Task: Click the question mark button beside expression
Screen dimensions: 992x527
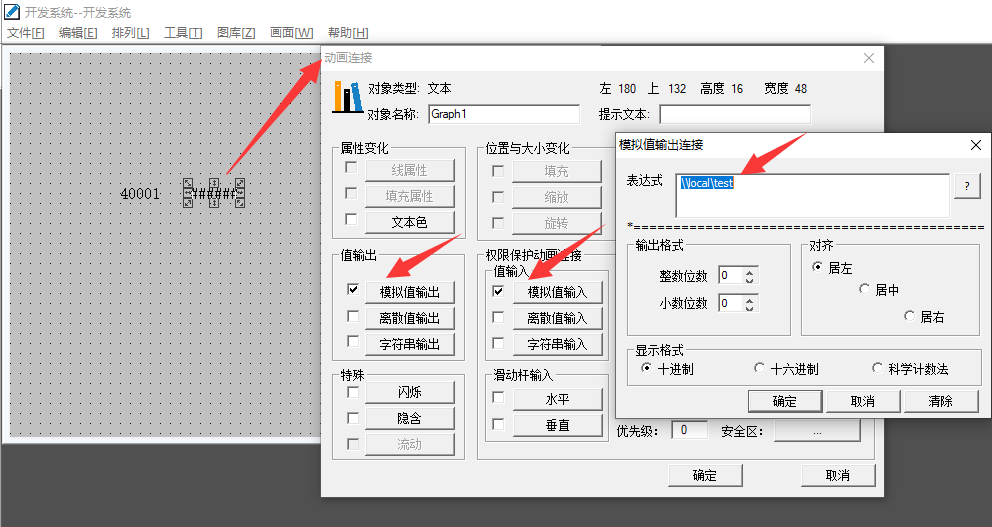Action: pos(966,187)
